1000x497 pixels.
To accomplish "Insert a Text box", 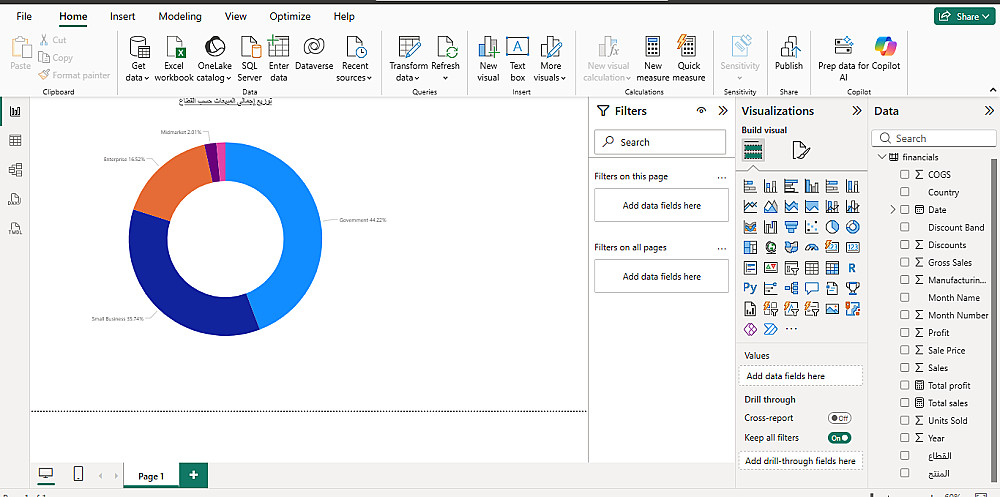I will (517, 58).
